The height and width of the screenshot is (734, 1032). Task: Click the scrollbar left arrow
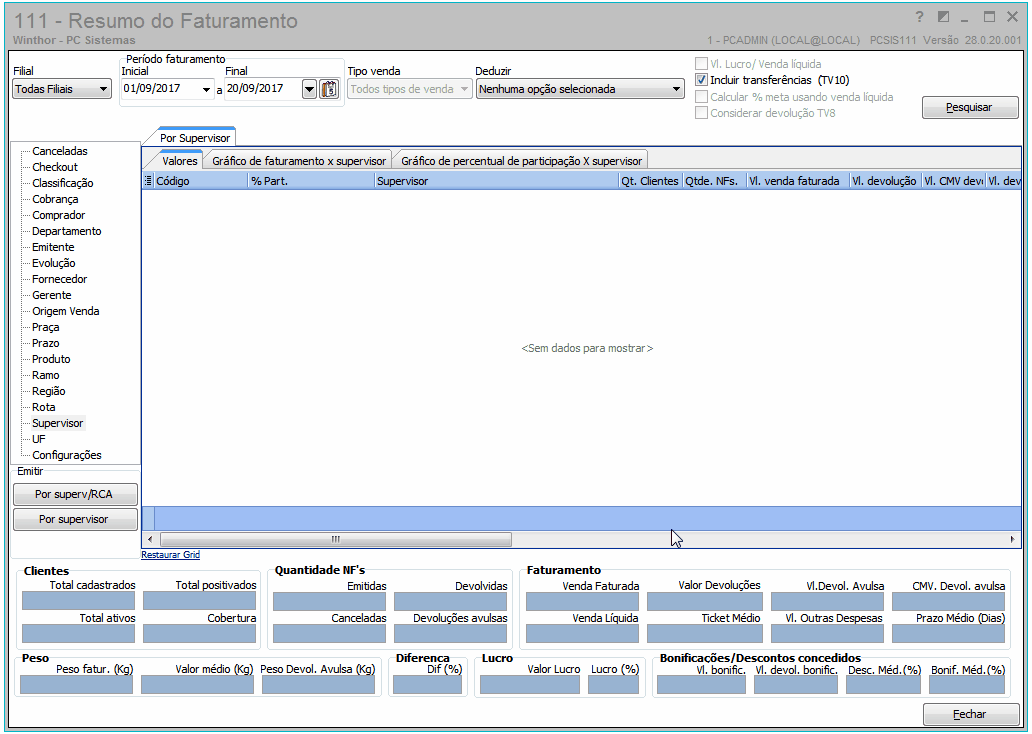click(x=150, y=539)
